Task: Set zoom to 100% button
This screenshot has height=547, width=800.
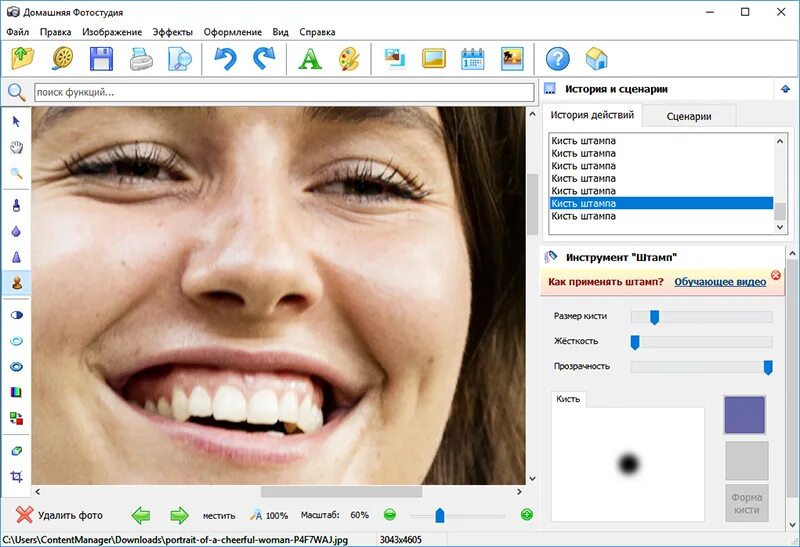Action: click(x=269, y=515)
